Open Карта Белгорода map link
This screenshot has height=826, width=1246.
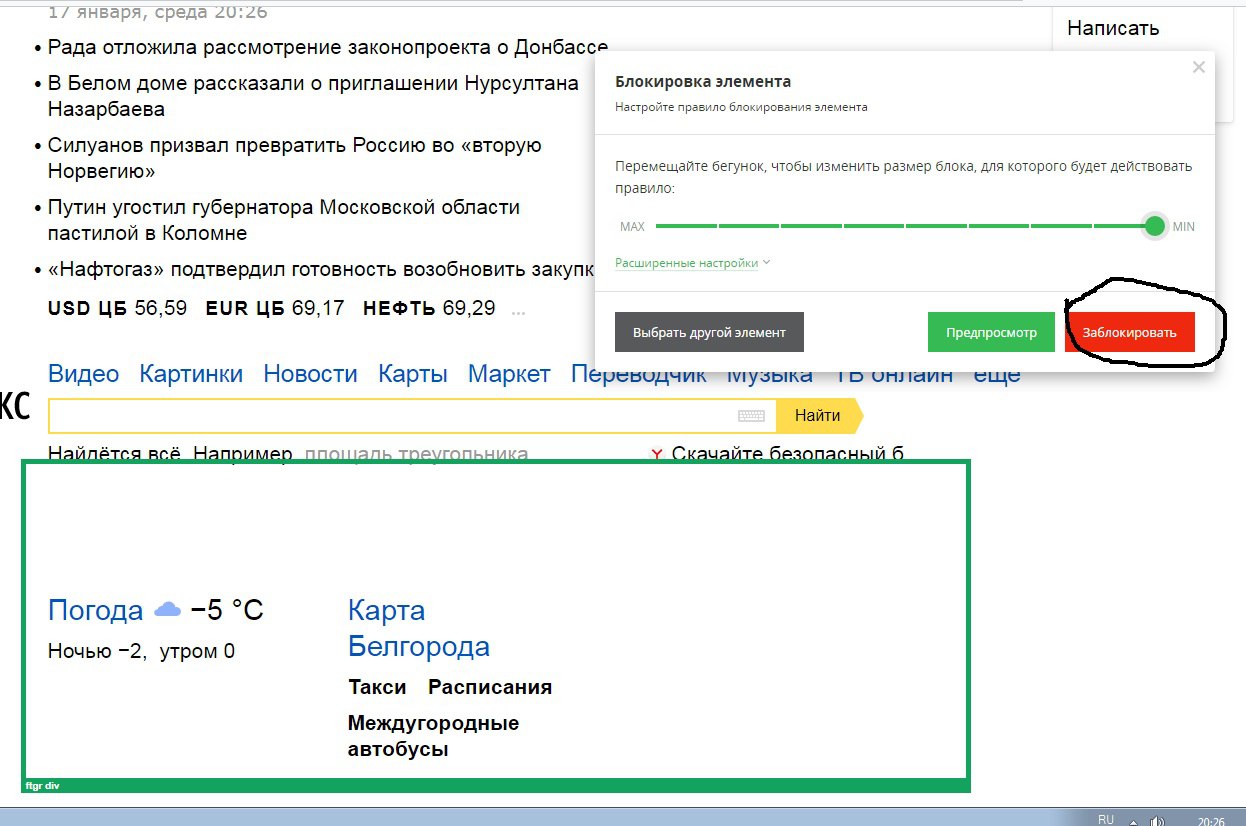tap(418, 628)
